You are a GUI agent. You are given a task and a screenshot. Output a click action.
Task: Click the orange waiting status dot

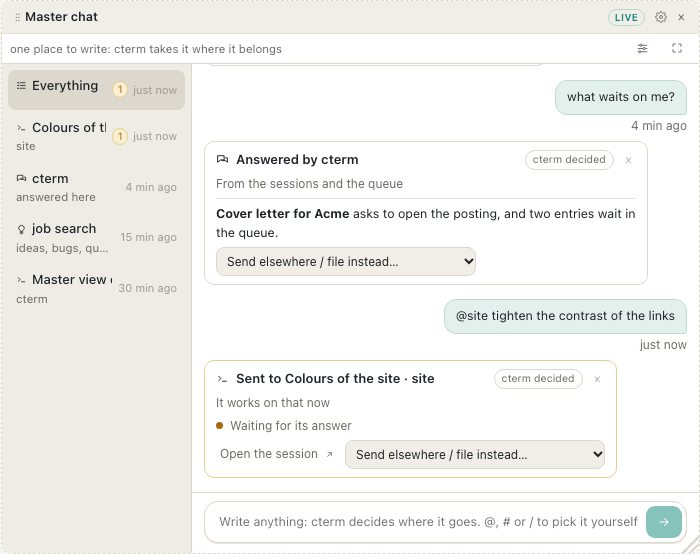coord(220,425)
